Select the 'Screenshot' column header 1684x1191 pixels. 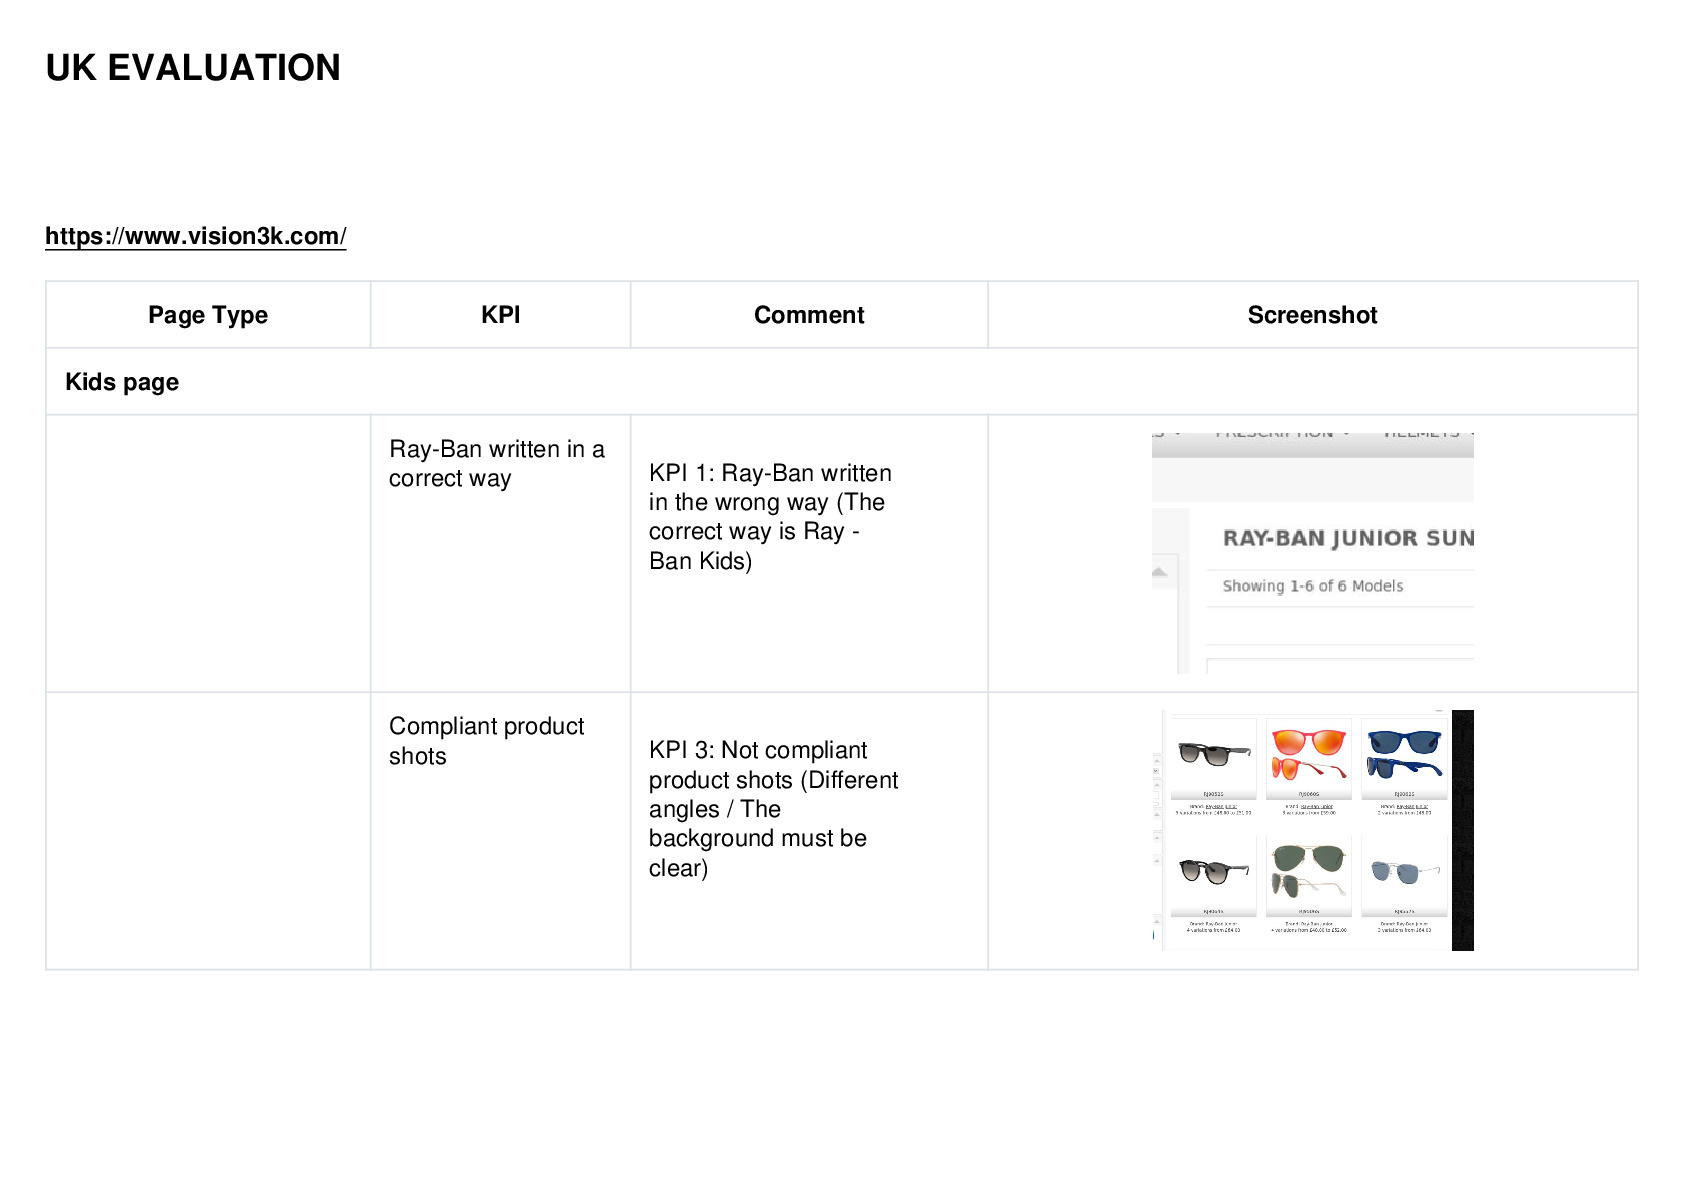pos(1312,315)
